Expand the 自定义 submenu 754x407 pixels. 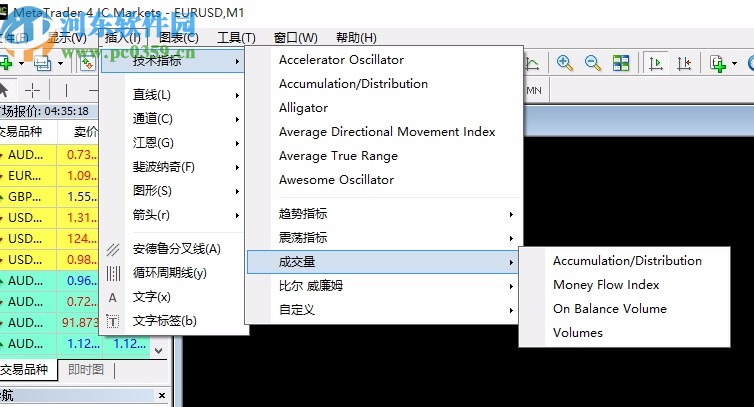[383, 310]
